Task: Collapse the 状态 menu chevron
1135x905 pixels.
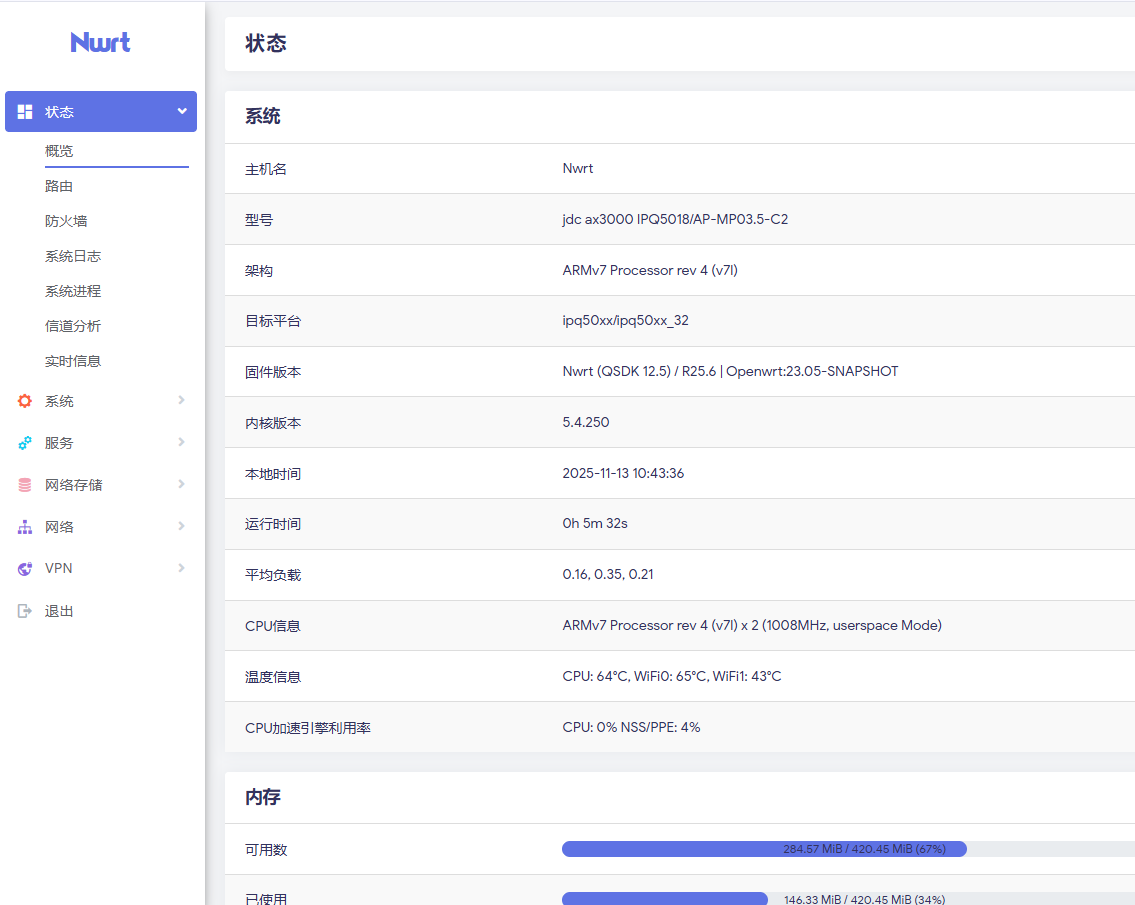Action: click(182, 111)
